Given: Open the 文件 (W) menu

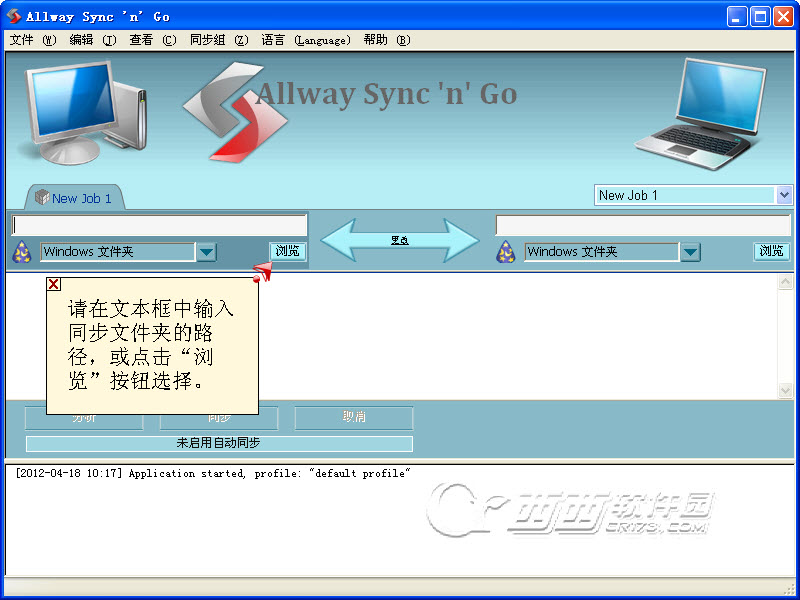Looking at the screenshot, I should 33,40.
